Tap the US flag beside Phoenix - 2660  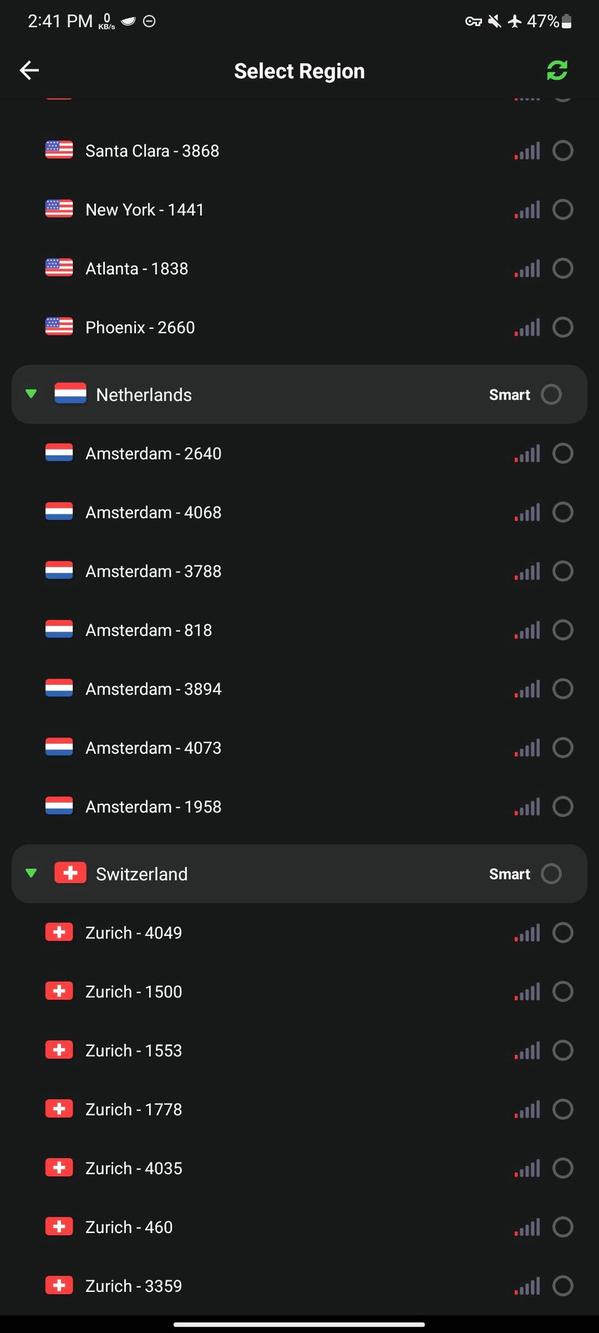59,327
